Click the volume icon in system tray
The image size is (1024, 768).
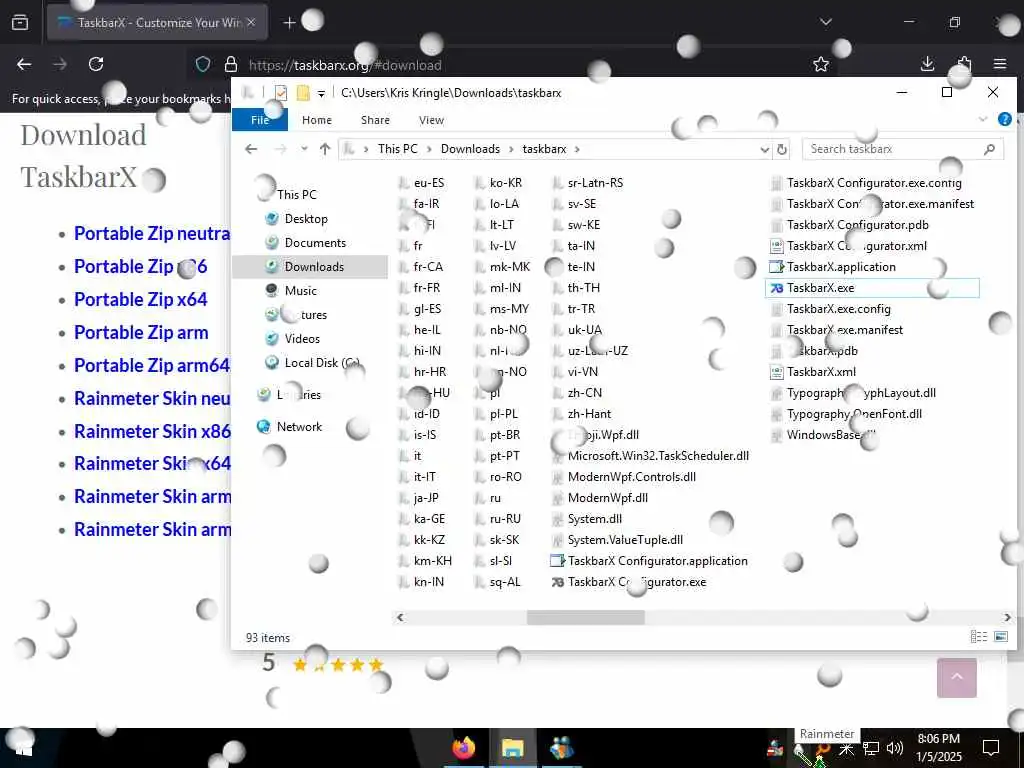coord(895,748)
